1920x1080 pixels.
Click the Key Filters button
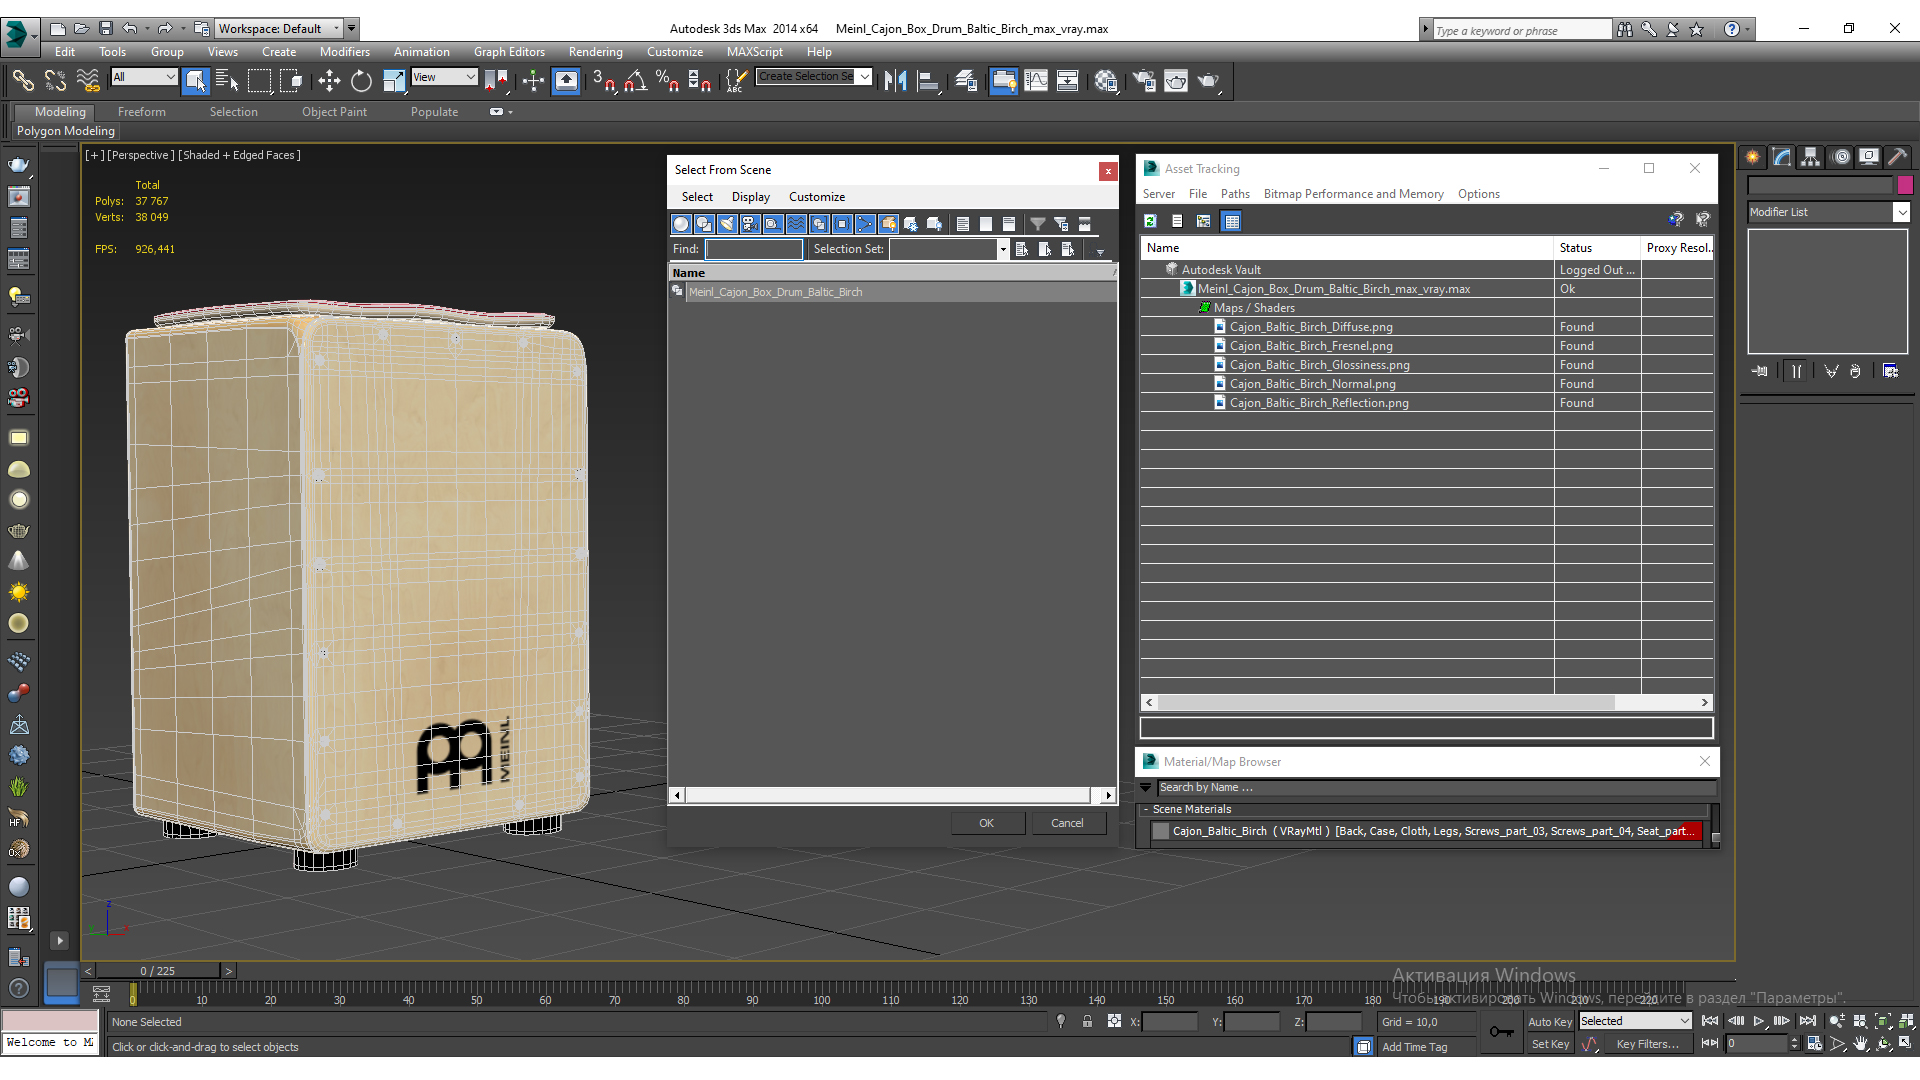pos(1647,1044)
